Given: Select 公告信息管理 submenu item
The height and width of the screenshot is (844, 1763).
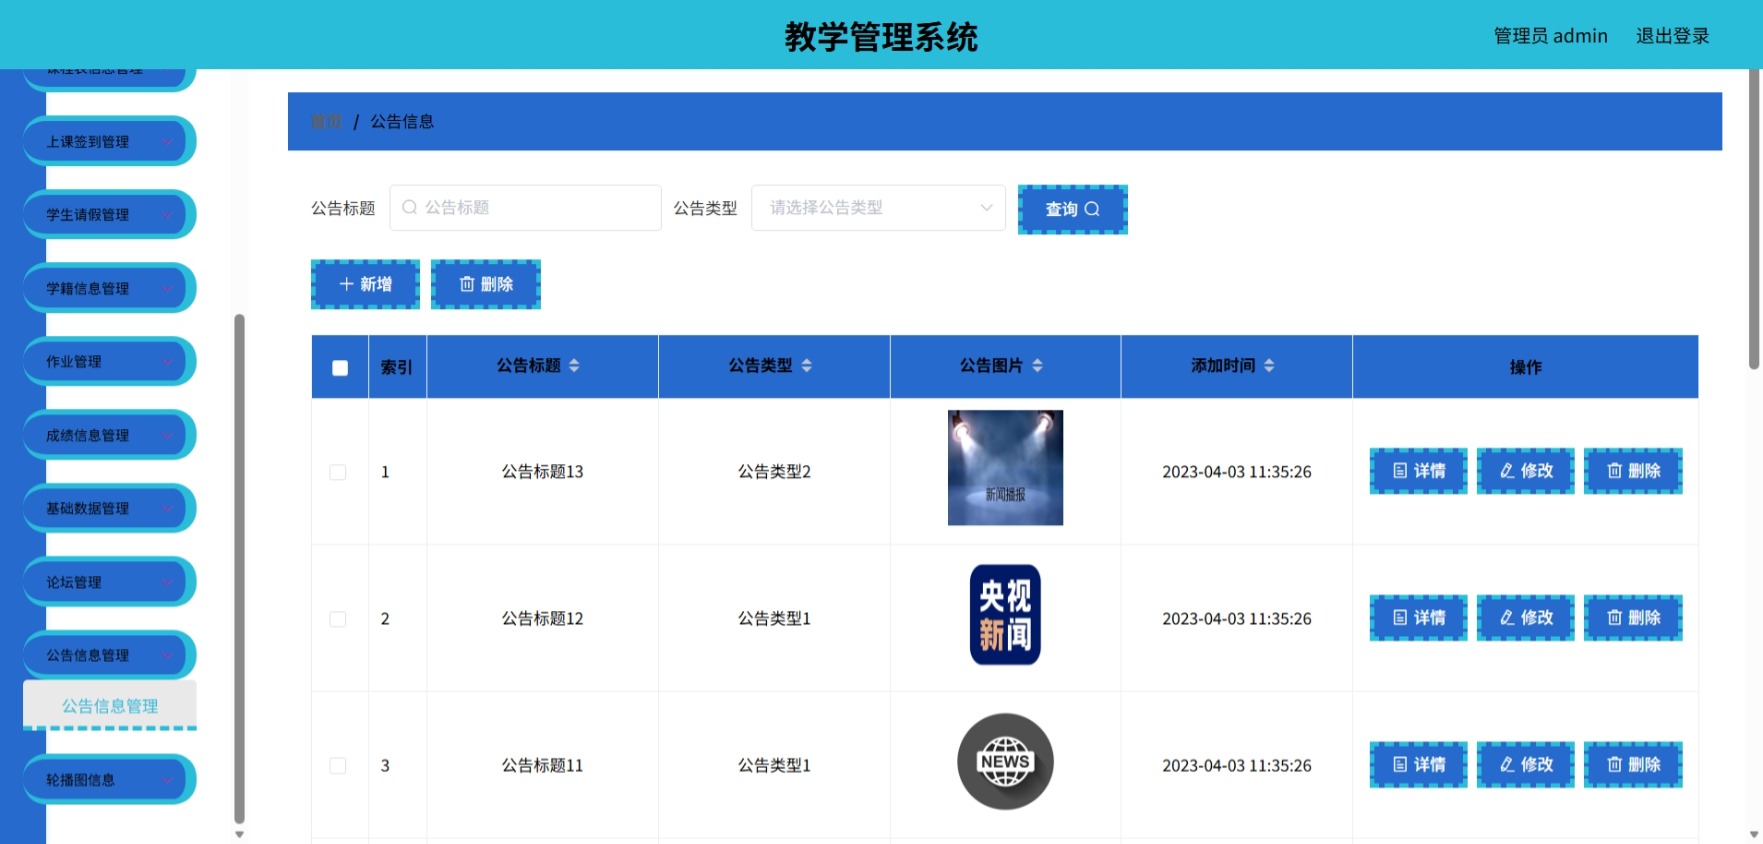Looking at the screenshot, I should [x=110, y=706].
